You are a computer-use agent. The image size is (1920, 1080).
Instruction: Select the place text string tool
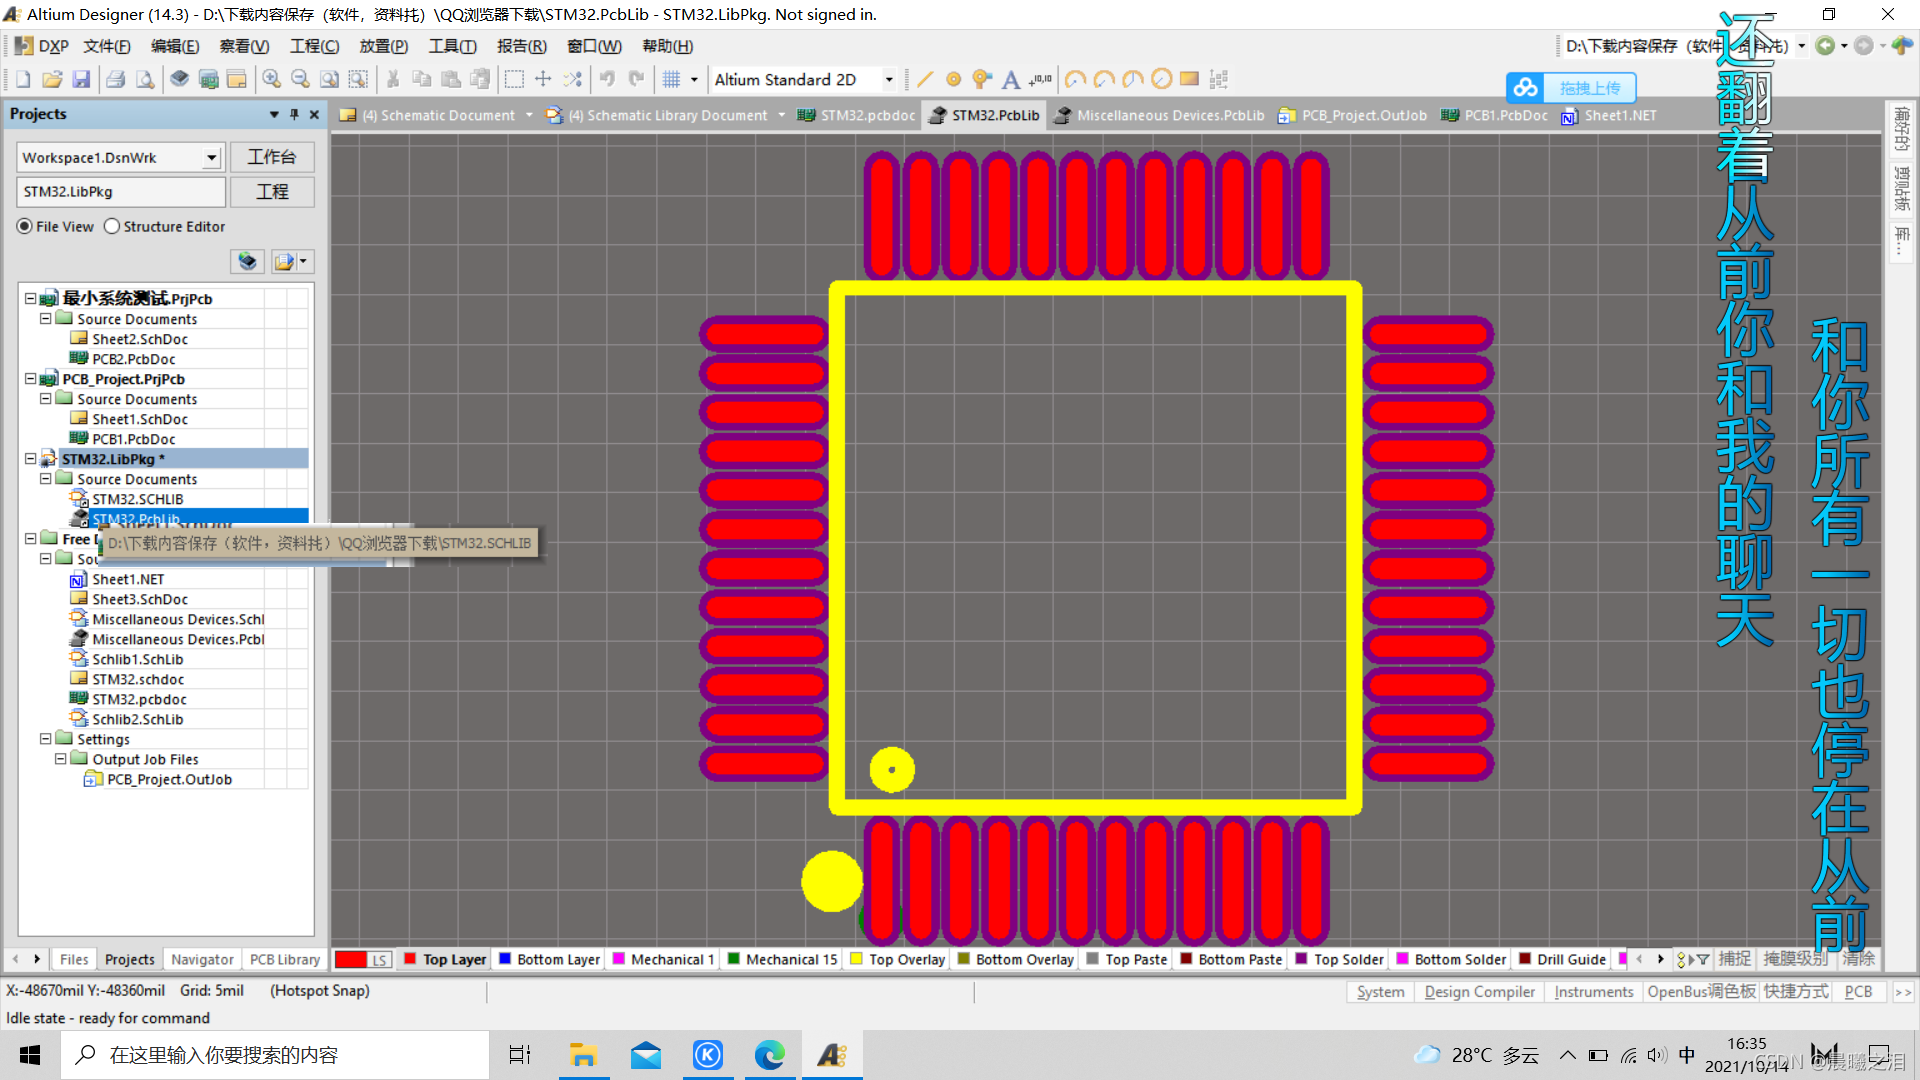point(1011,80)
